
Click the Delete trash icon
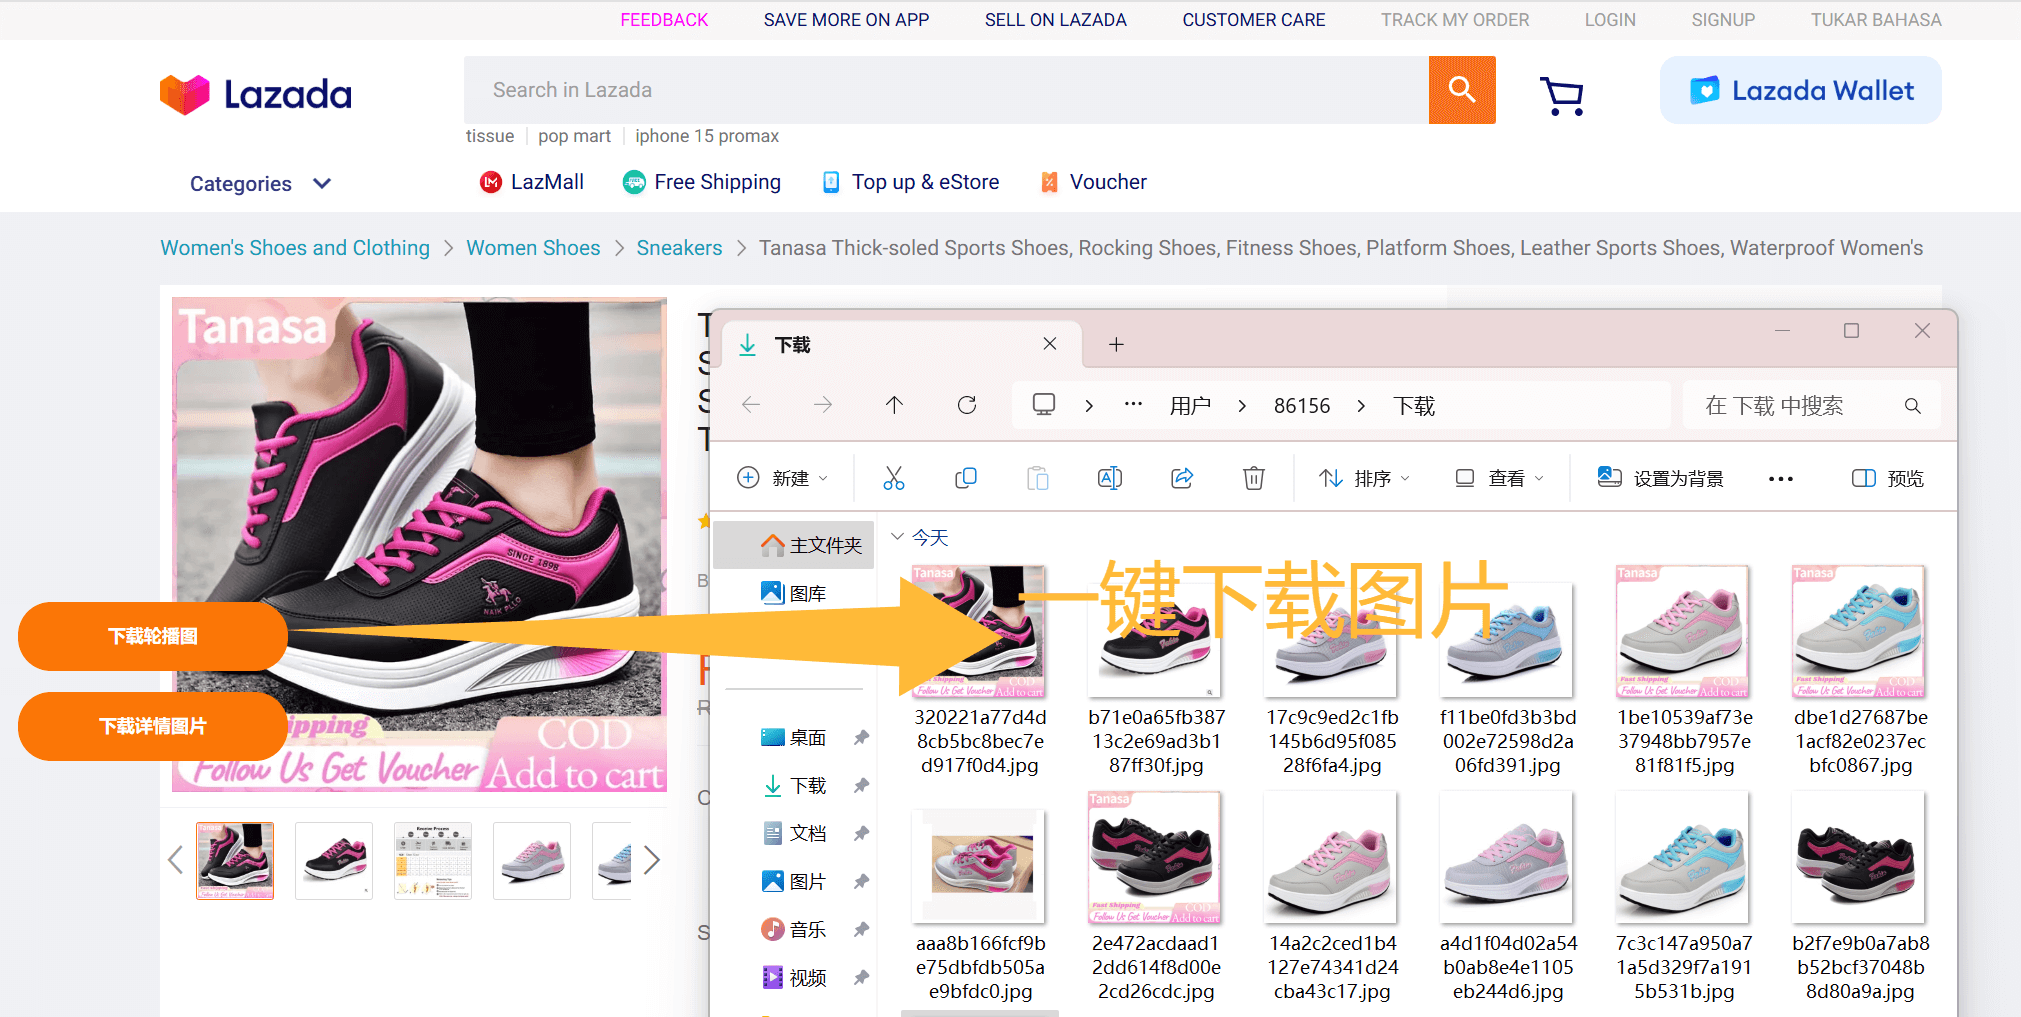(1254, 478)
